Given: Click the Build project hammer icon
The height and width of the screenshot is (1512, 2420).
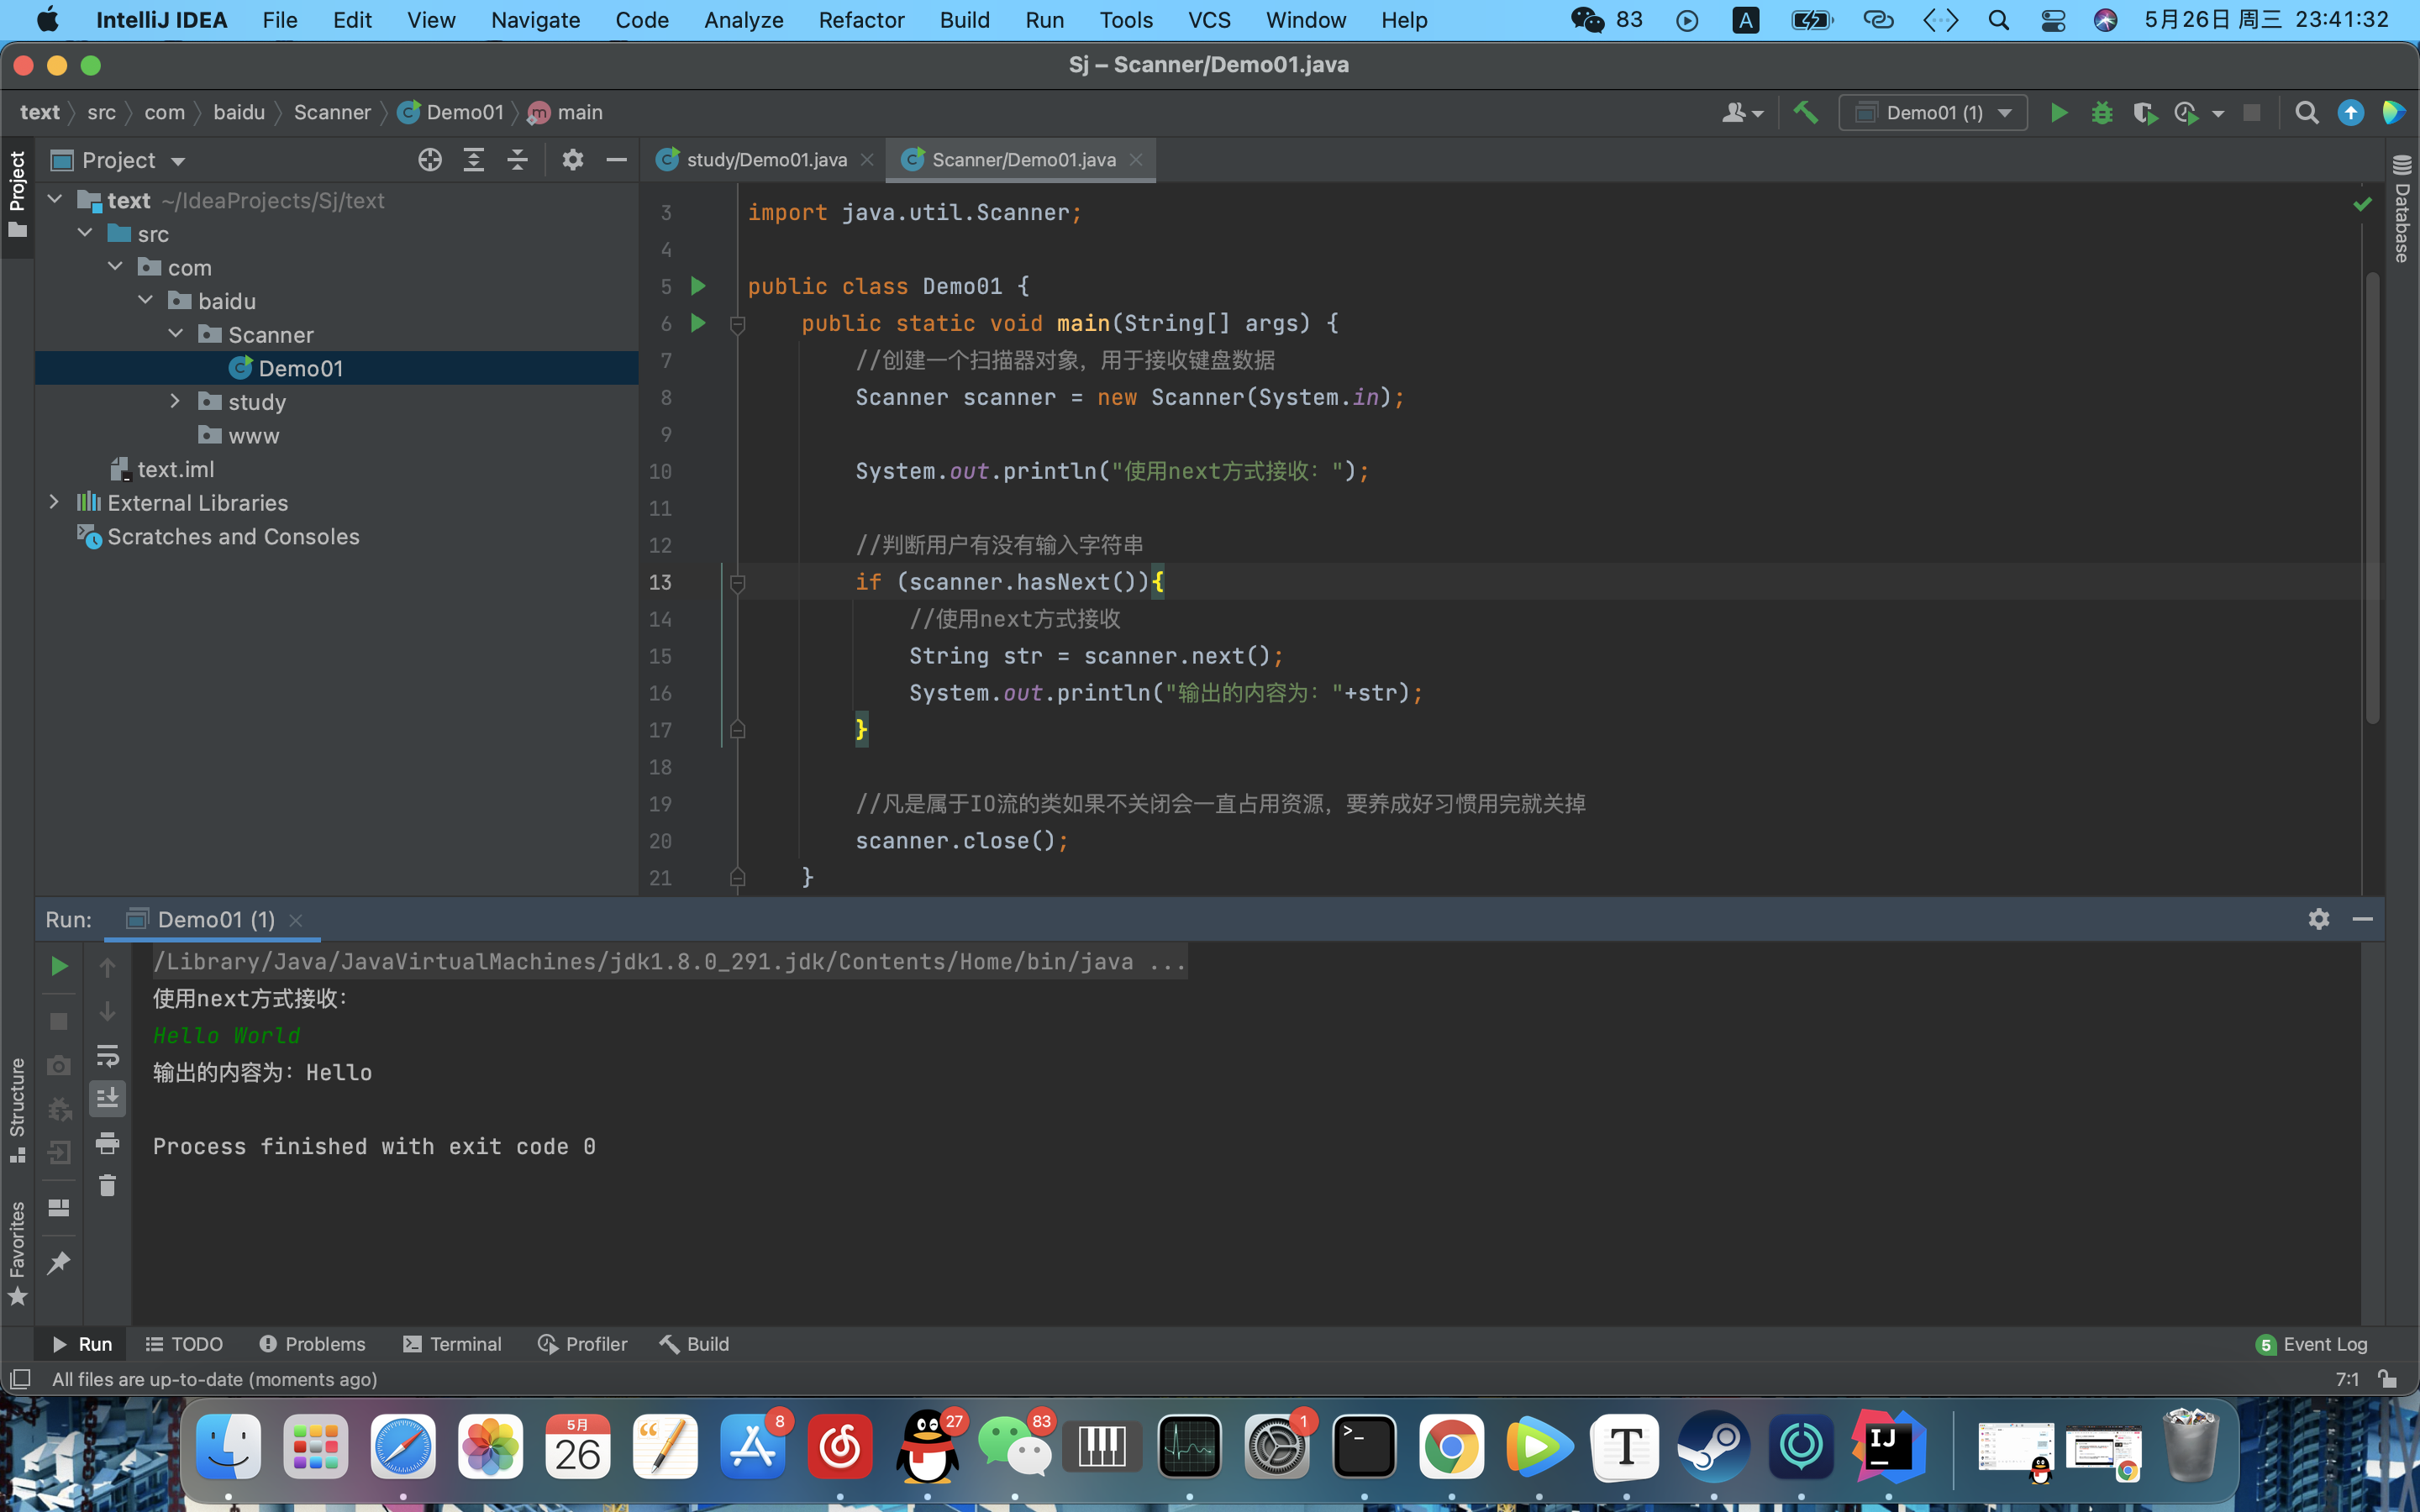Looking at the screenshot, I should coord(1805,112).
